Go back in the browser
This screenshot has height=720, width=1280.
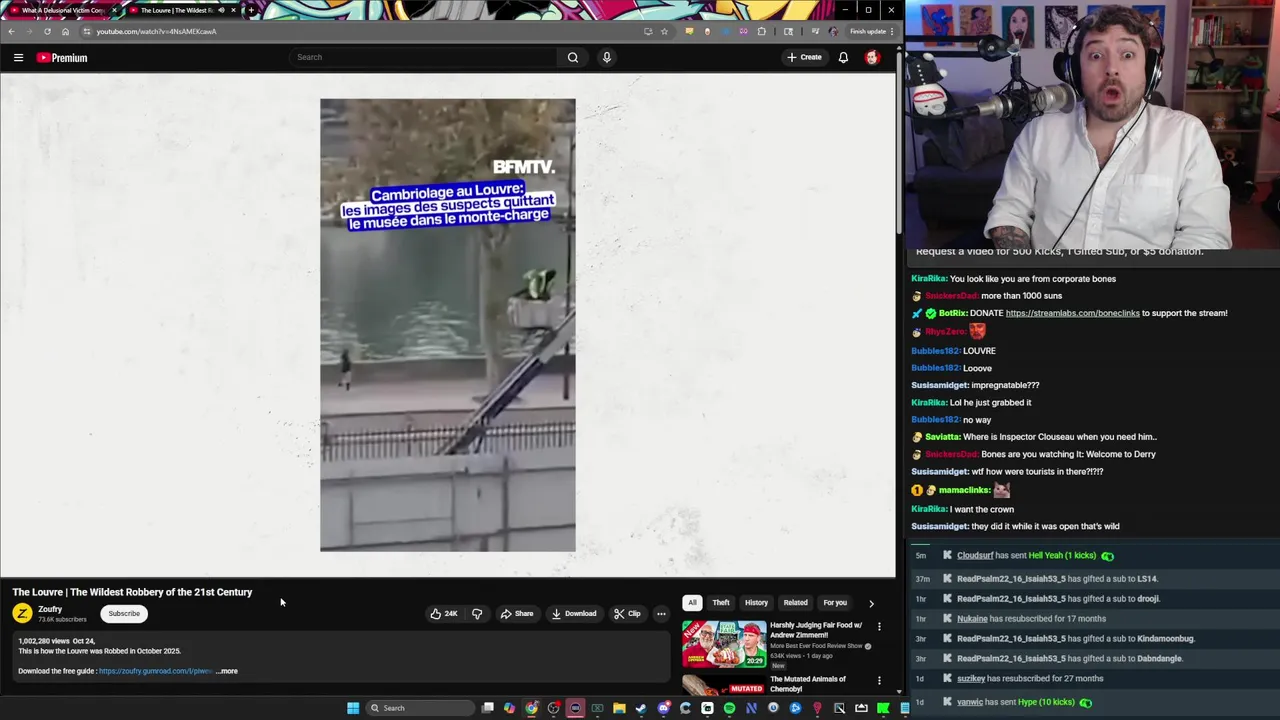click(11, 31)
